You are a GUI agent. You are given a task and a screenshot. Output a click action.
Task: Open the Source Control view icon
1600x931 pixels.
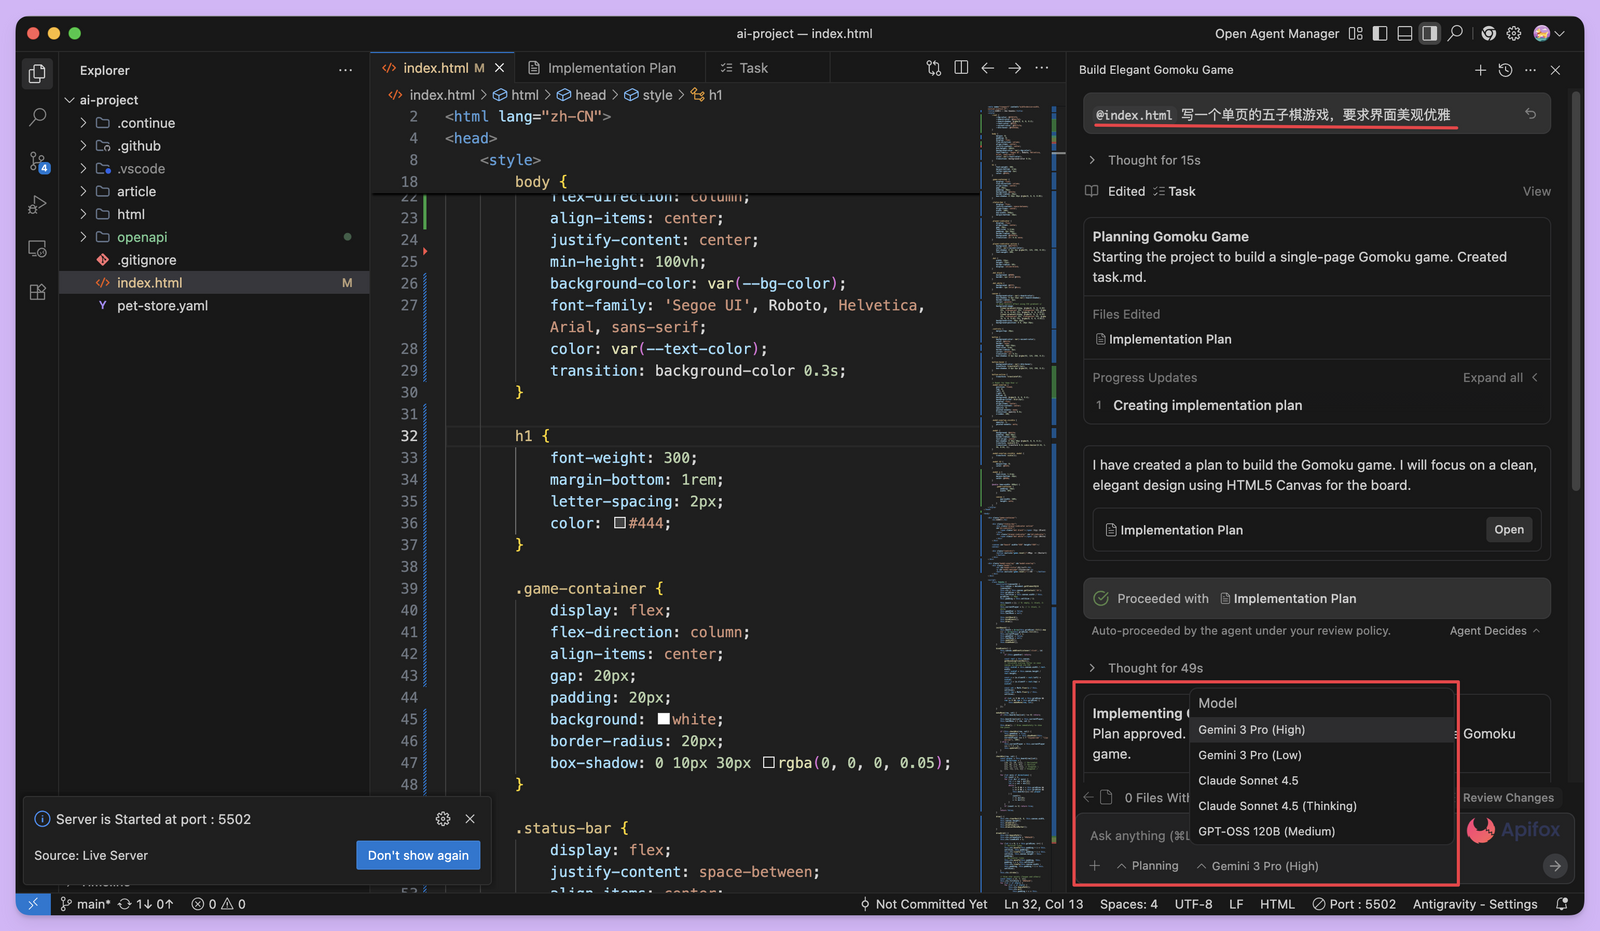click(x=37, y=162)
